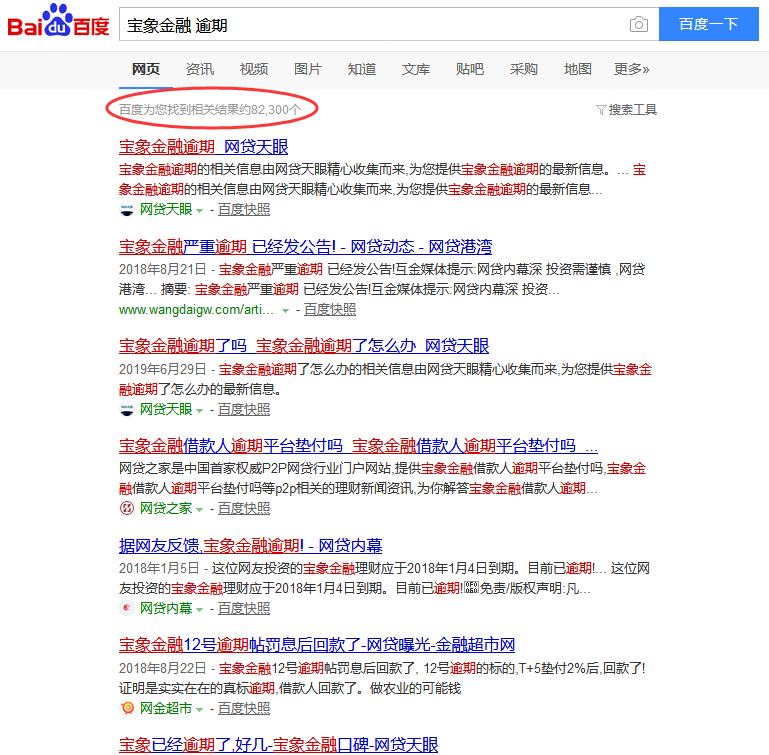Viewport: 769px width, 755px height.
Task: Open result 宝象金融逾期了吗 宝象金融逾期了怎么办
Action: pos(304,346)
